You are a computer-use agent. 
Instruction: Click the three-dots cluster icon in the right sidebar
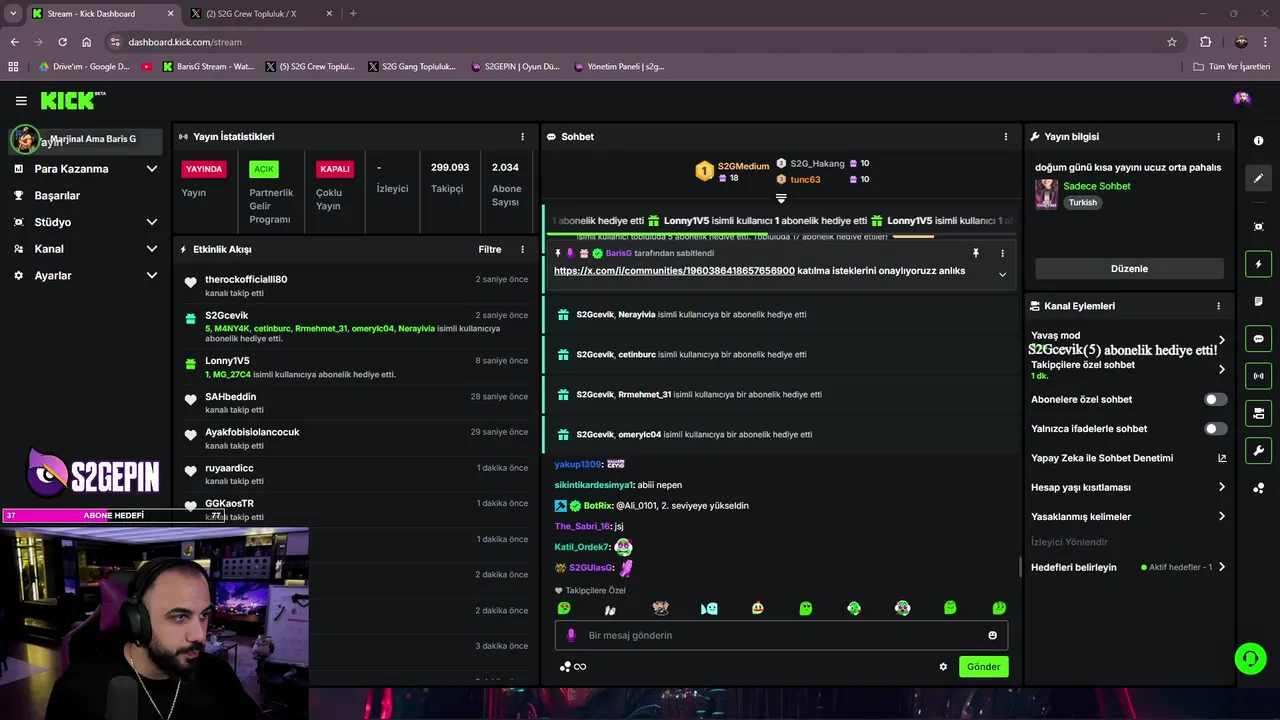point(1258,488)
